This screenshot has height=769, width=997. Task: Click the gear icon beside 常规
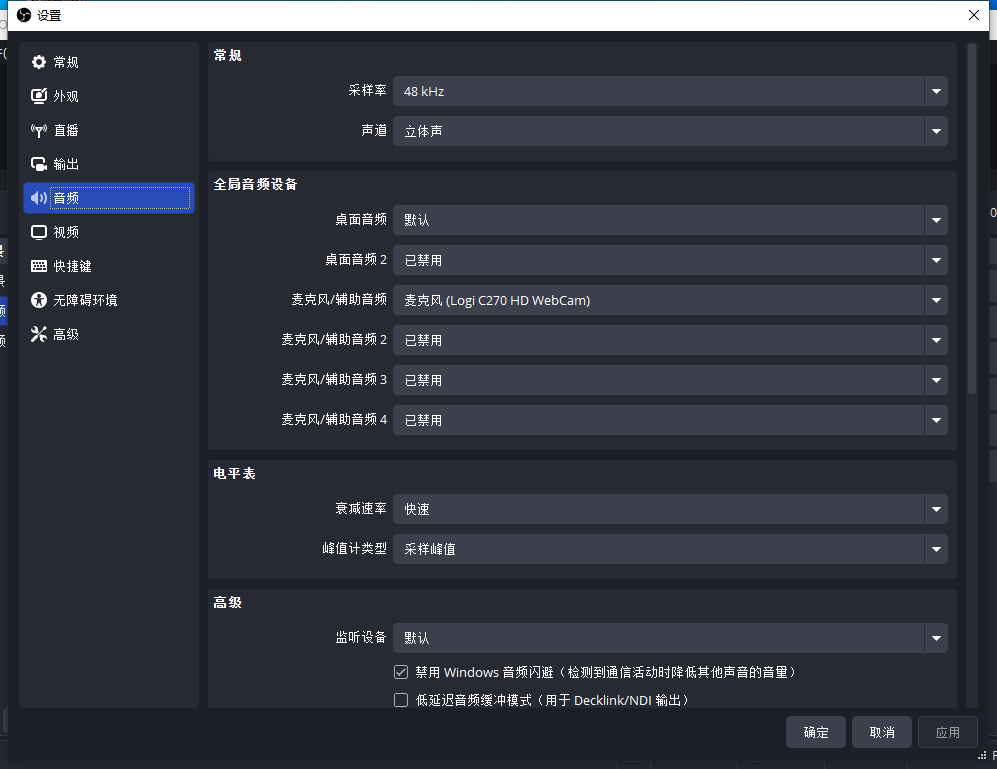(39, 62)
